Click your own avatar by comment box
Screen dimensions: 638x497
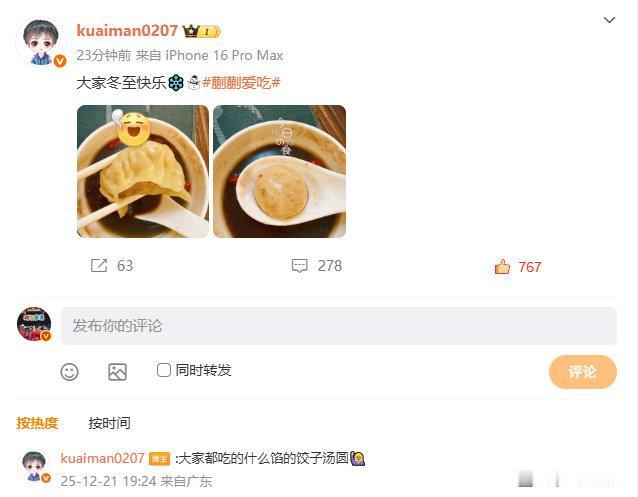click(x=34, y=324)
